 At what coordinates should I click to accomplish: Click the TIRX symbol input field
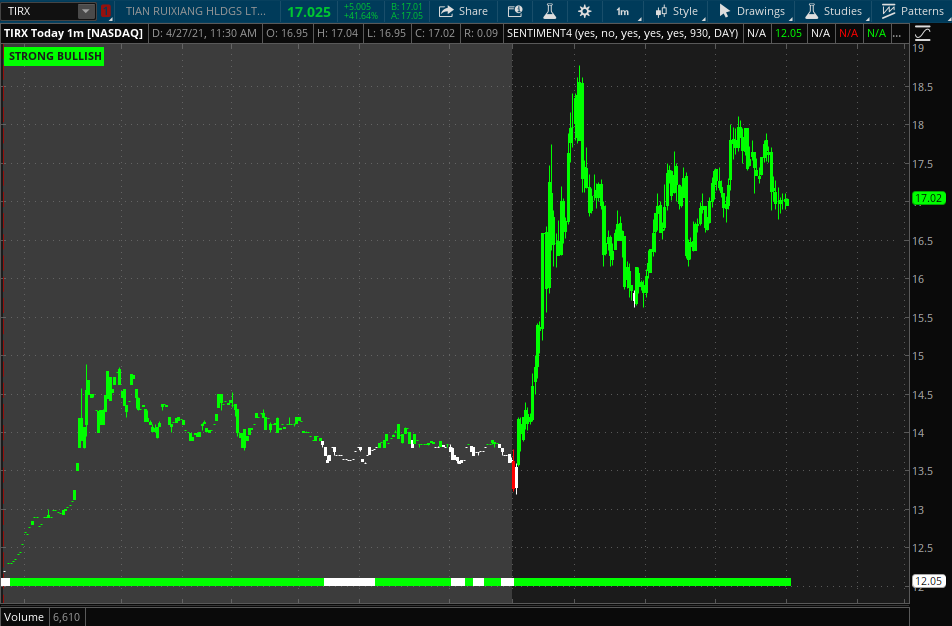[40, 11]
